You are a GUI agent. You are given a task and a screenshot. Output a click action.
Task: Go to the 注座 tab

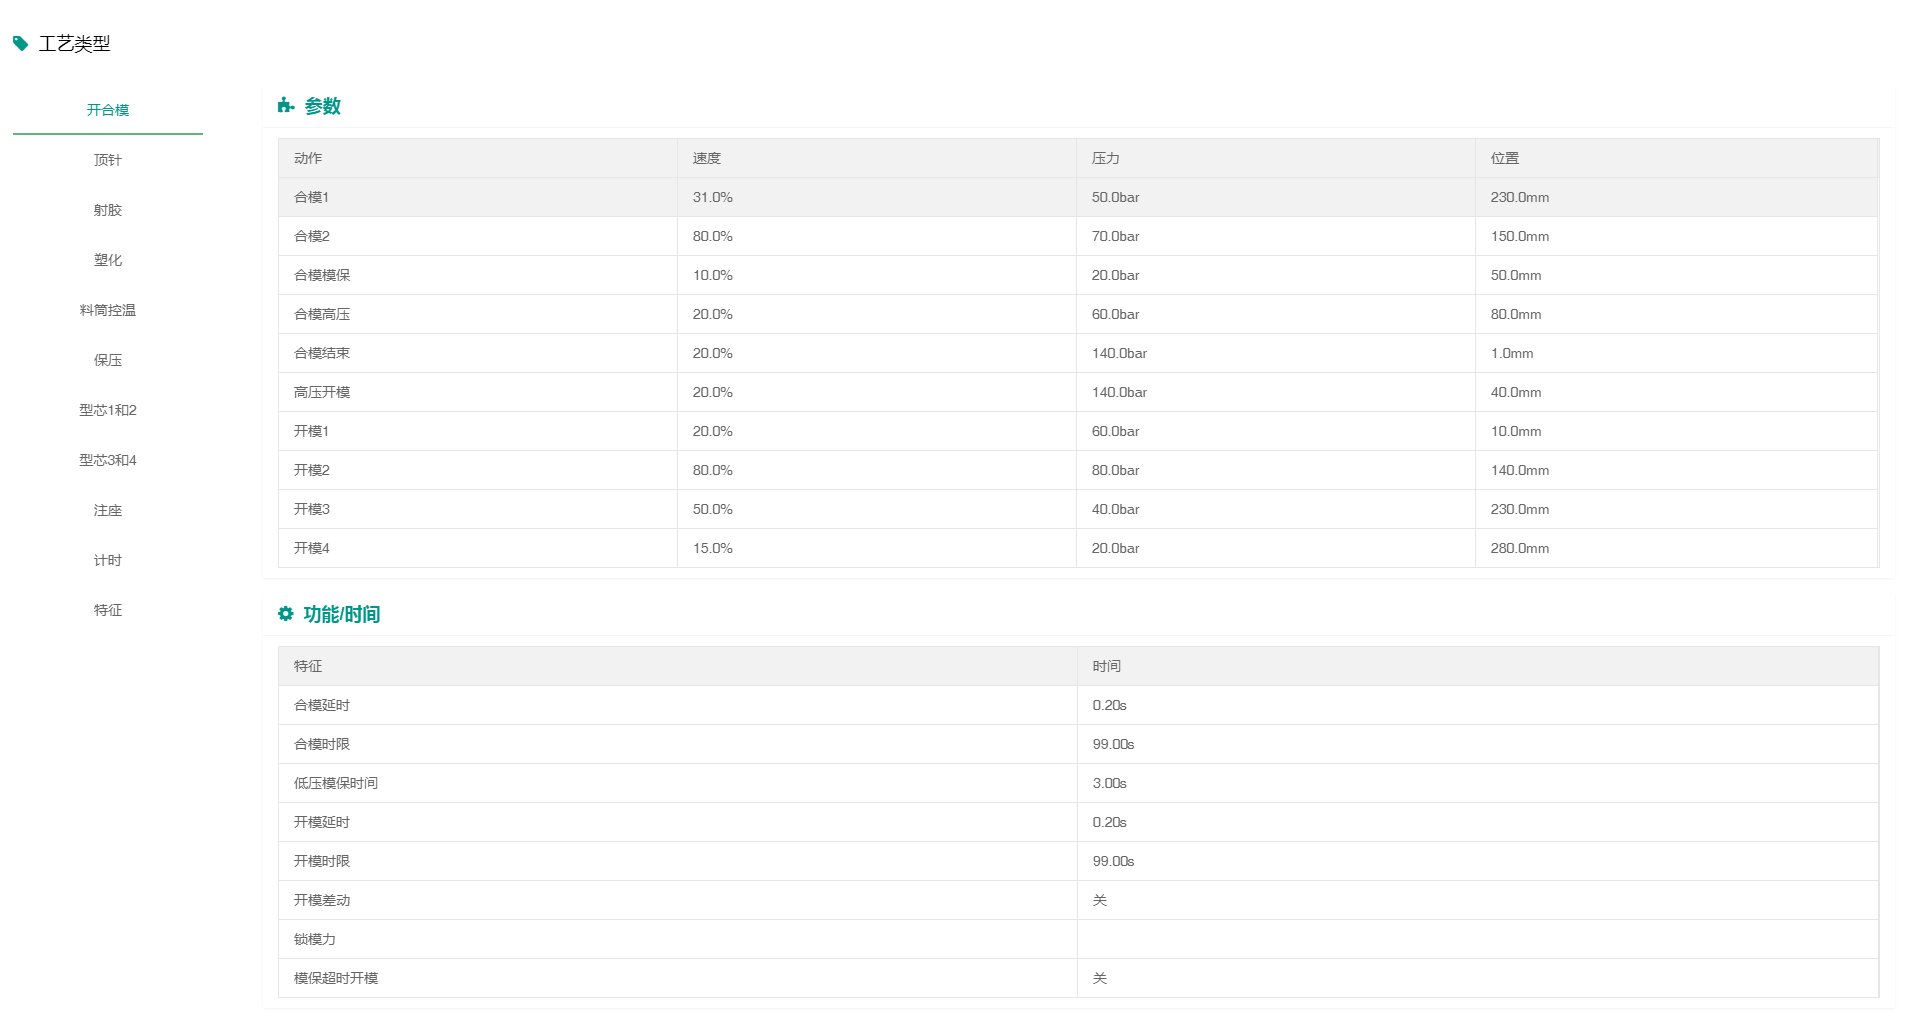108,510
